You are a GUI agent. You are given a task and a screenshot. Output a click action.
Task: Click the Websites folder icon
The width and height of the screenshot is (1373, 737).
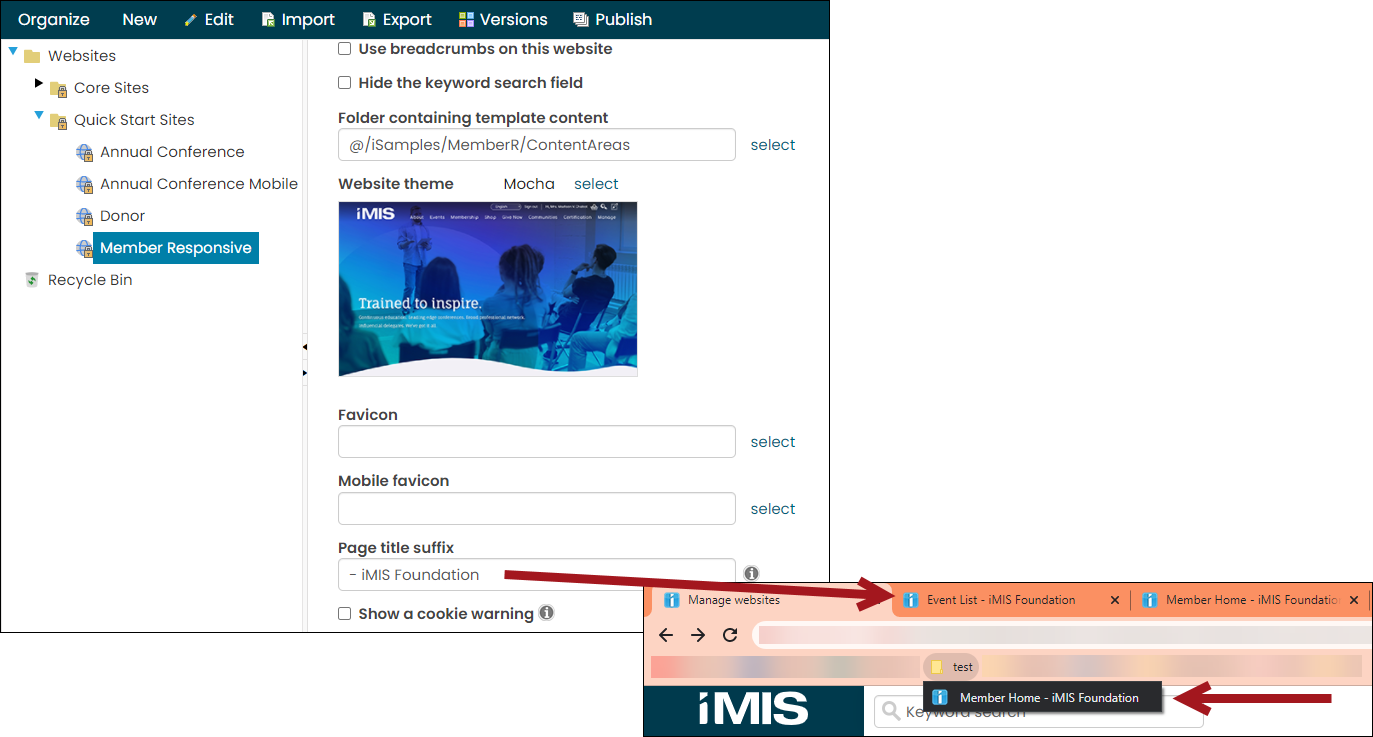point(32,56)
